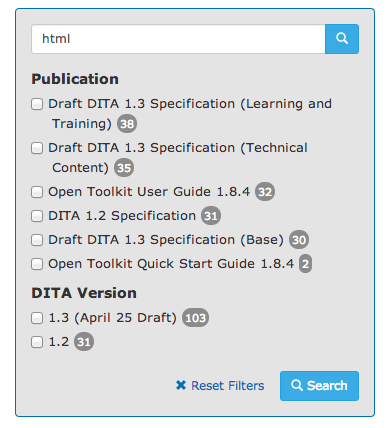Tick Draft DITA 1.3 Technical Content checkbox
390x428 pixels.
tap(37, 148)
